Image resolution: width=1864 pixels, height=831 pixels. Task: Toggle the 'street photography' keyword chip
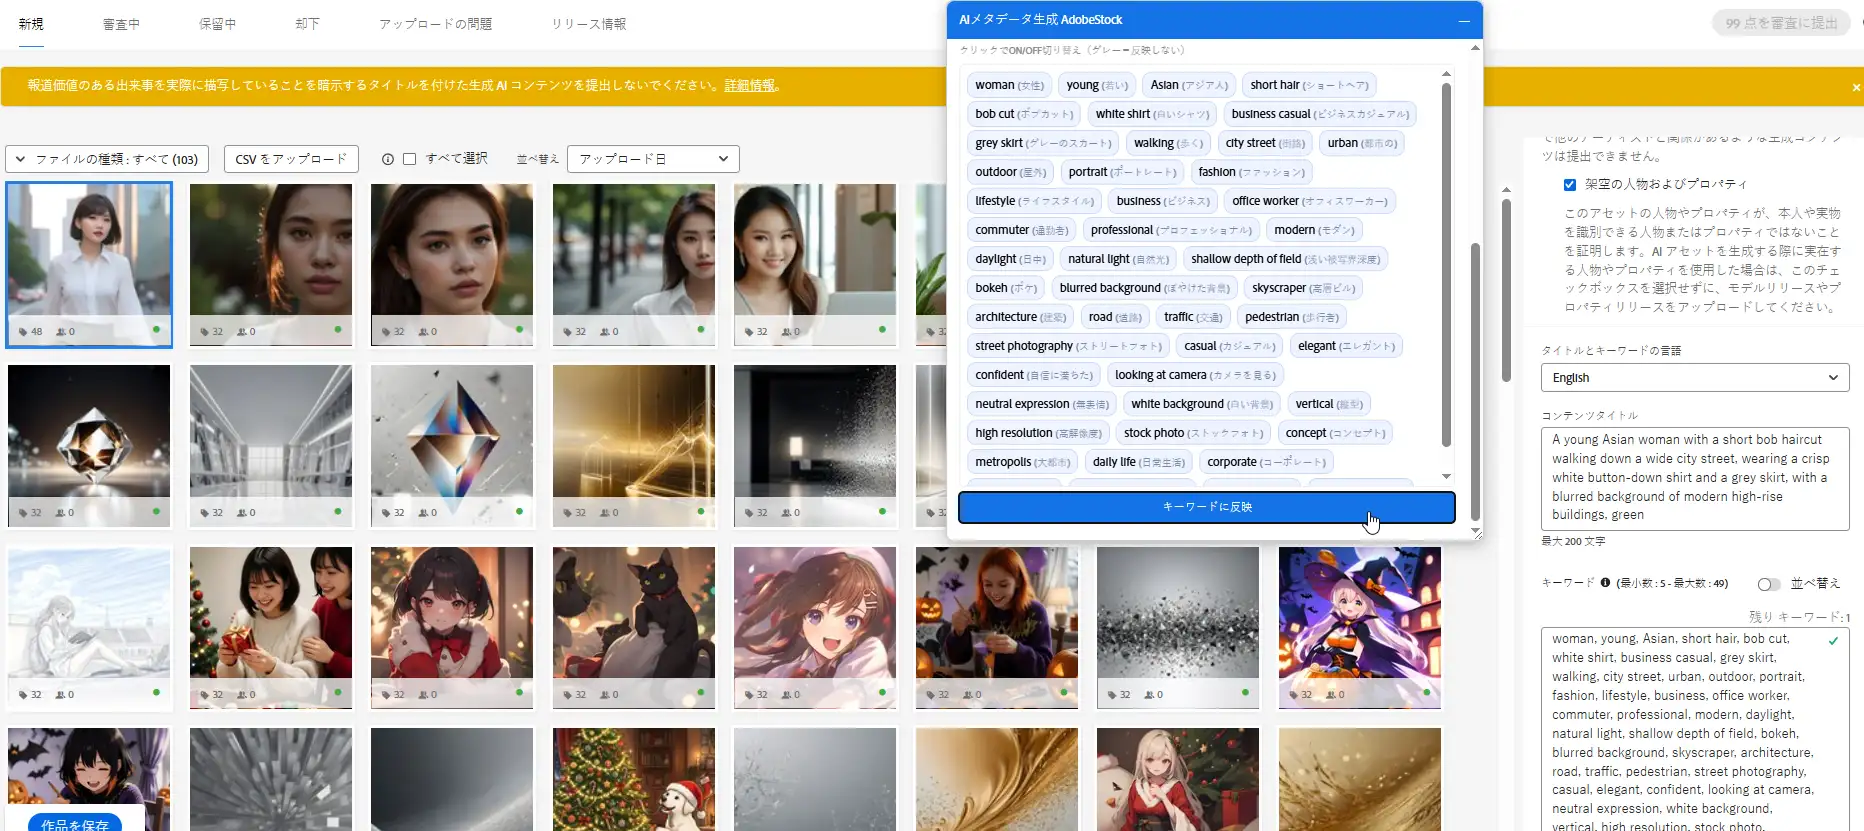(1068, 346)
